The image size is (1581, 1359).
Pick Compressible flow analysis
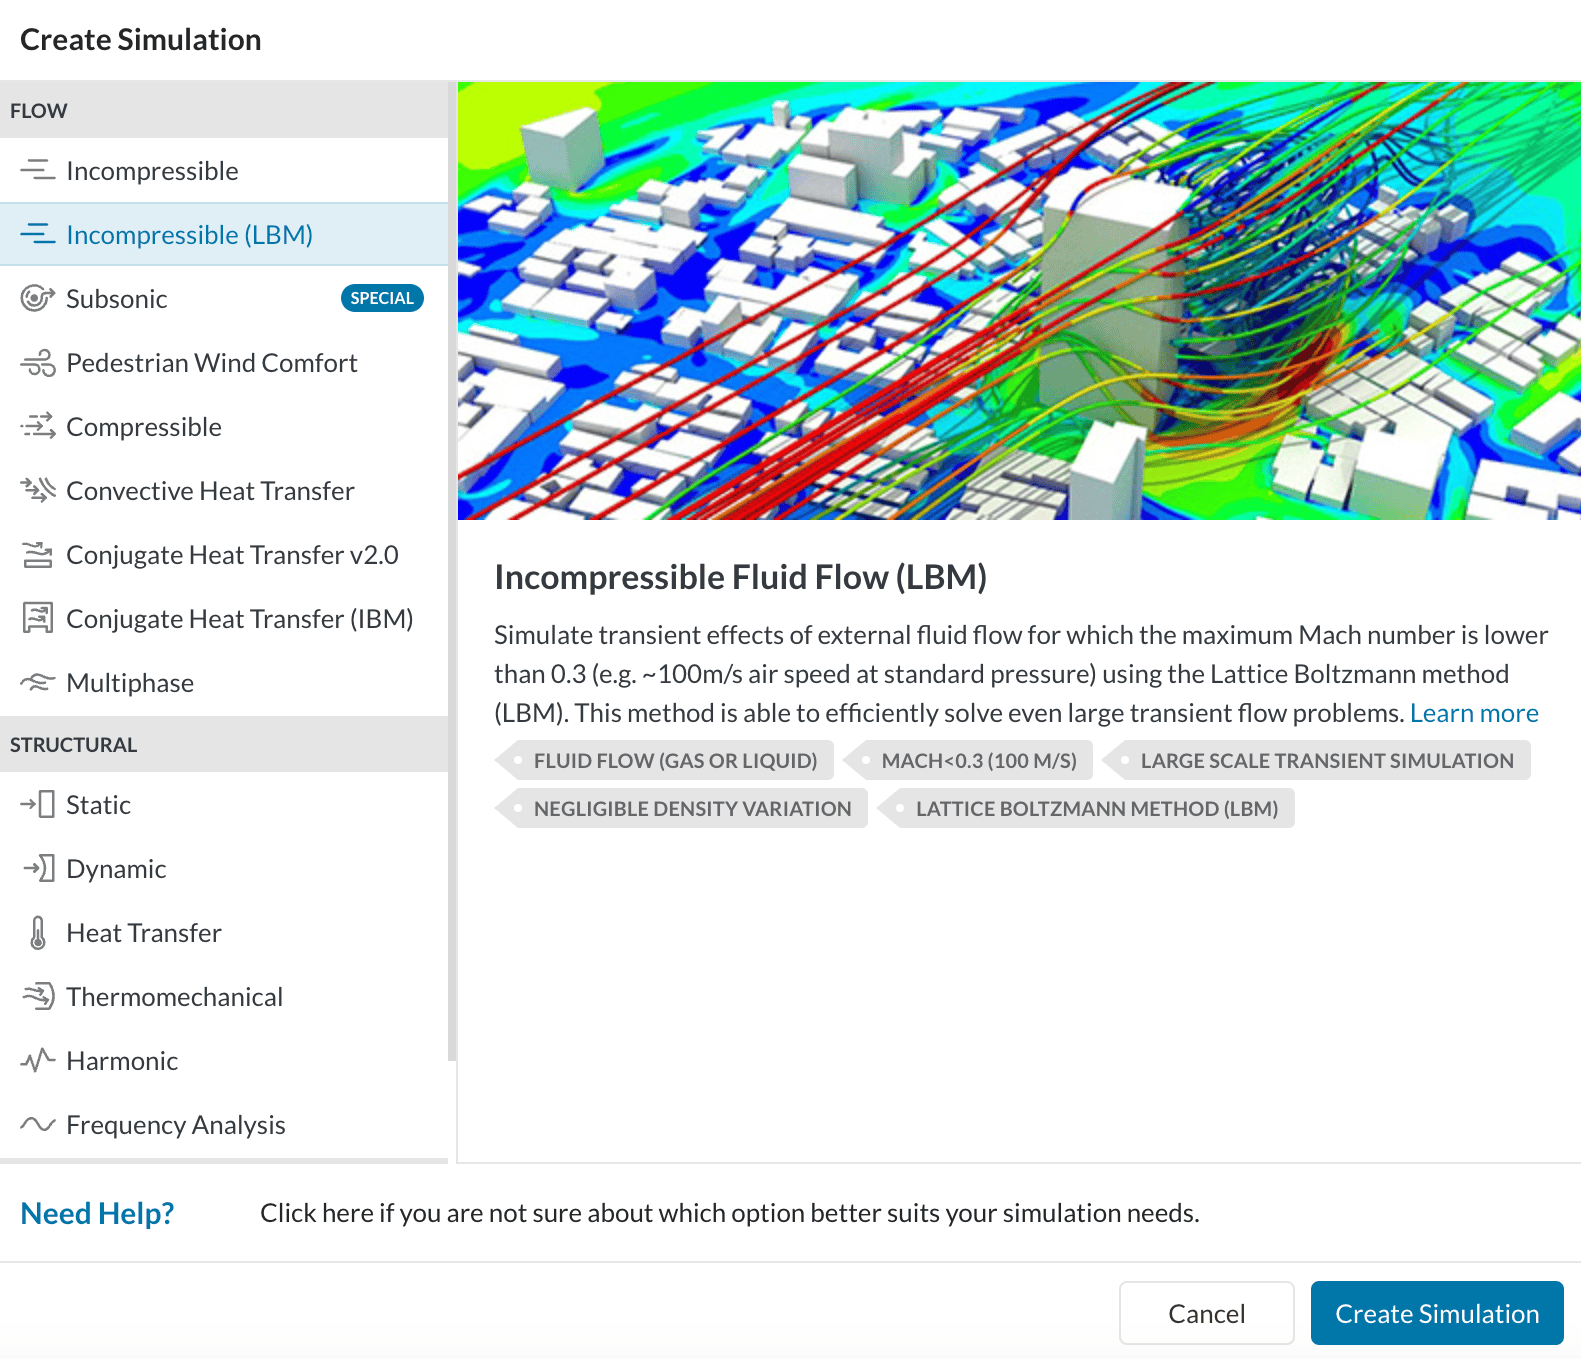pyautogui.click(x=224, y=427)
